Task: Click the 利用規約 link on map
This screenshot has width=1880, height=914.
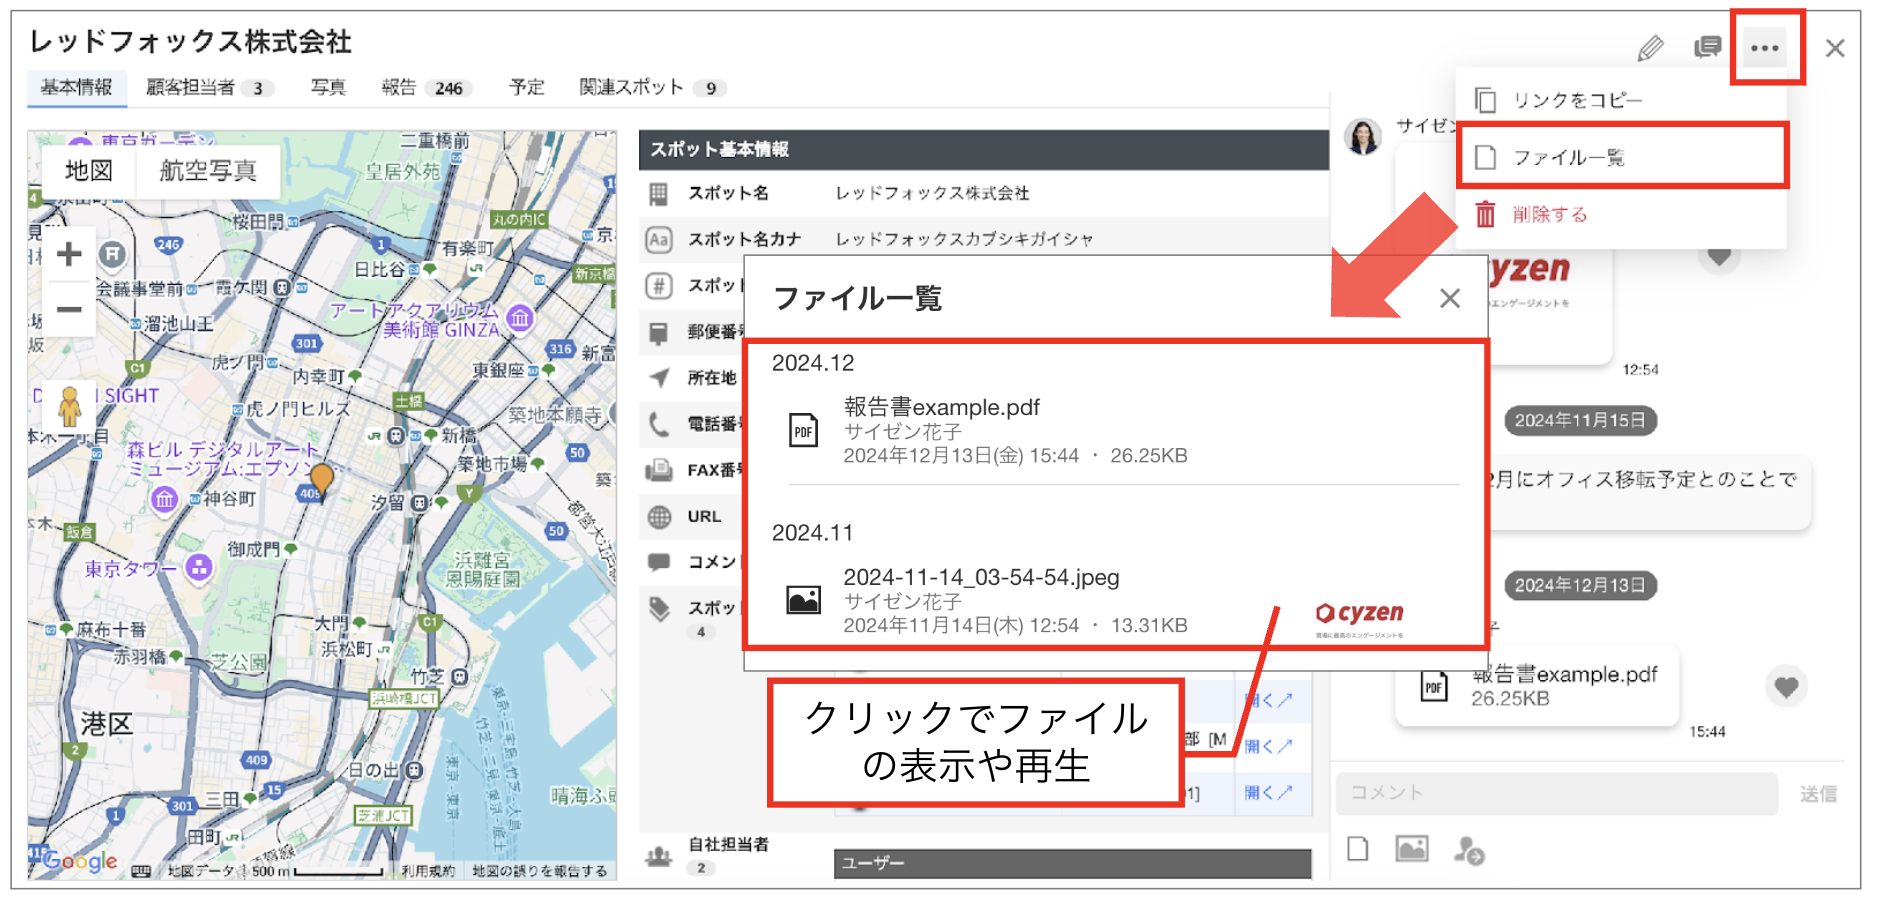Action: tap(428, 871)
